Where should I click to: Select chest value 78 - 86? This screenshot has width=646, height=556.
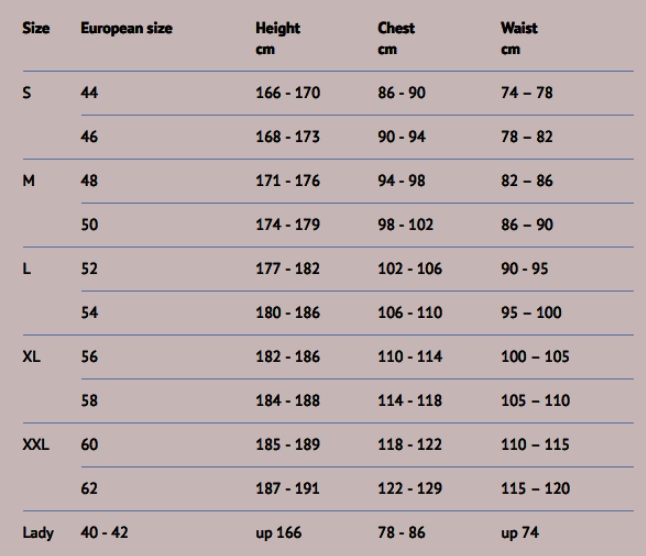point(401,533)
